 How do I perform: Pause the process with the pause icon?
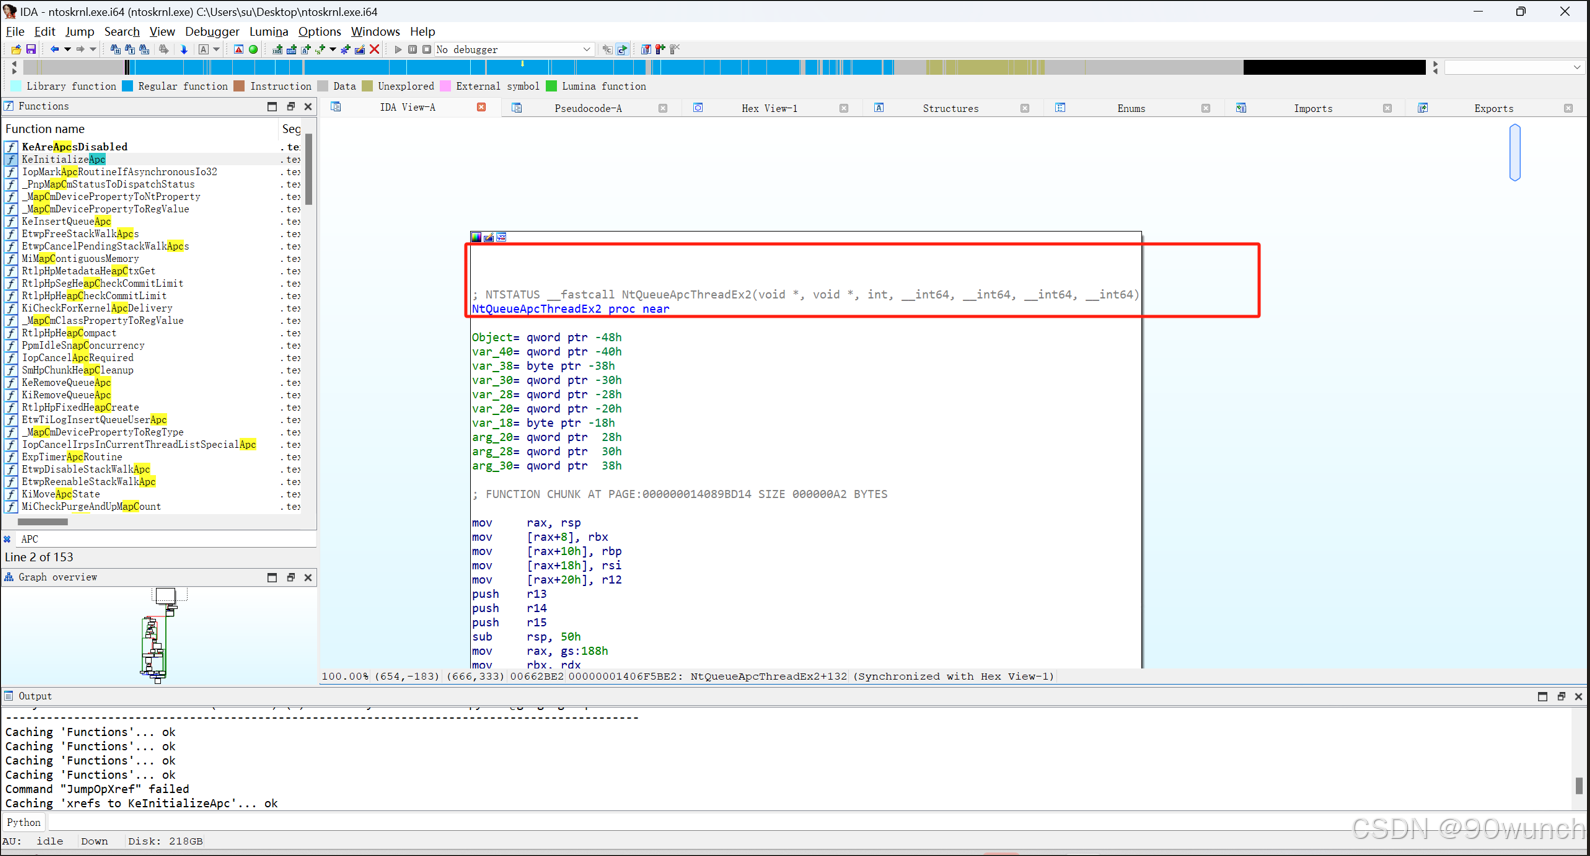point(412,49)
